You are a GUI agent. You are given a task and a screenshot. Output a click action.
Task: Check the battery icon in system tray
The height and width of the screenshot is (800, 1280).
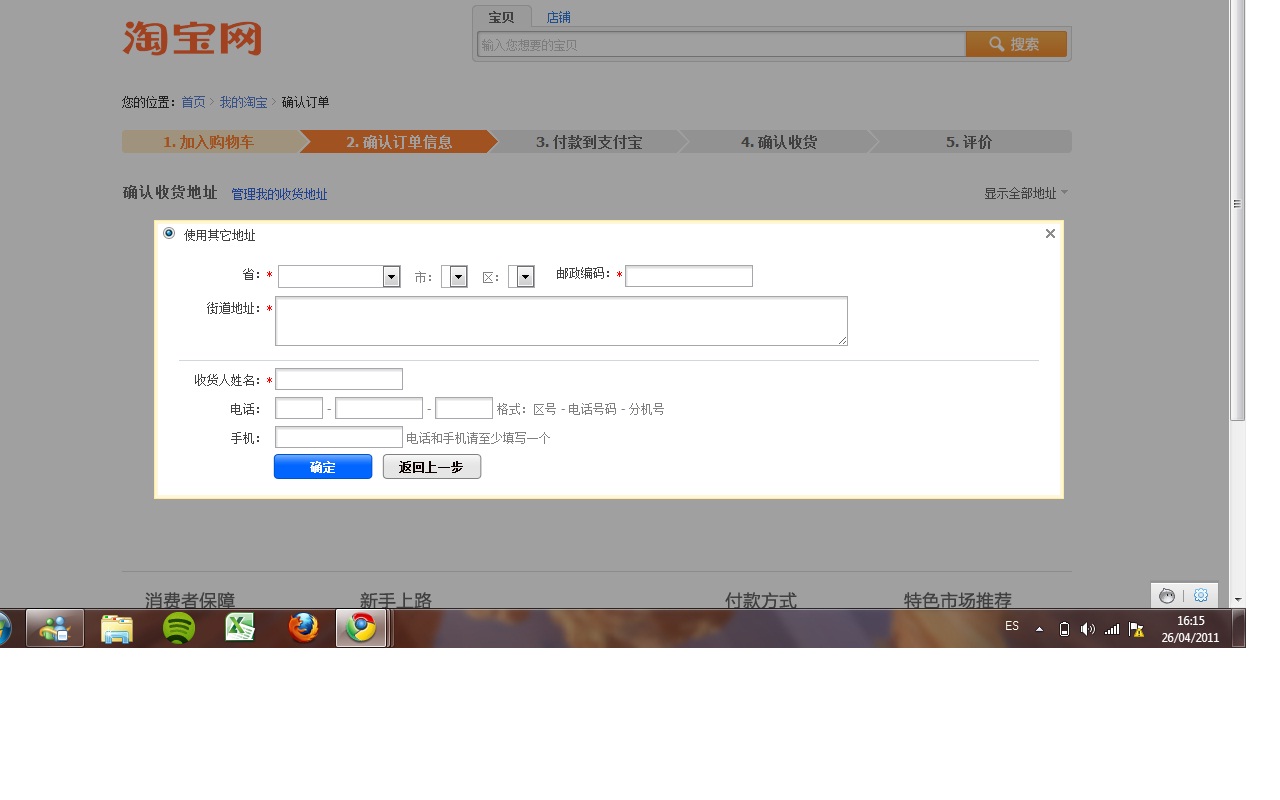[1064, 629]
